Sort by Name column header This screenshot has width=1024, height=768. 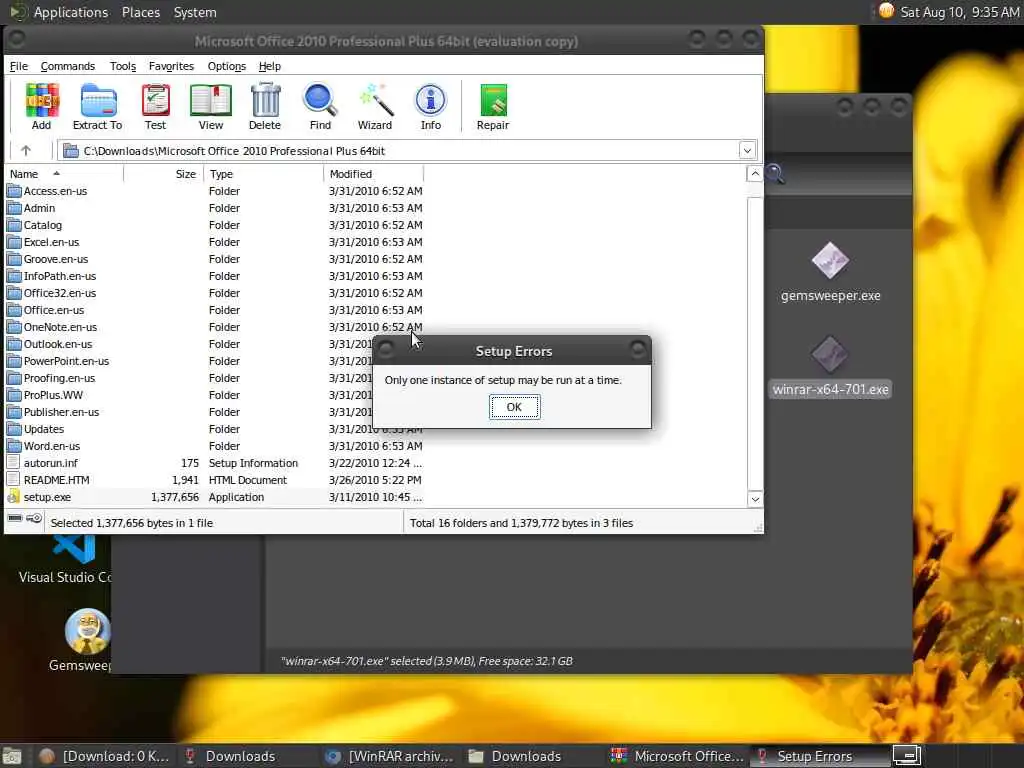point(64,174)
